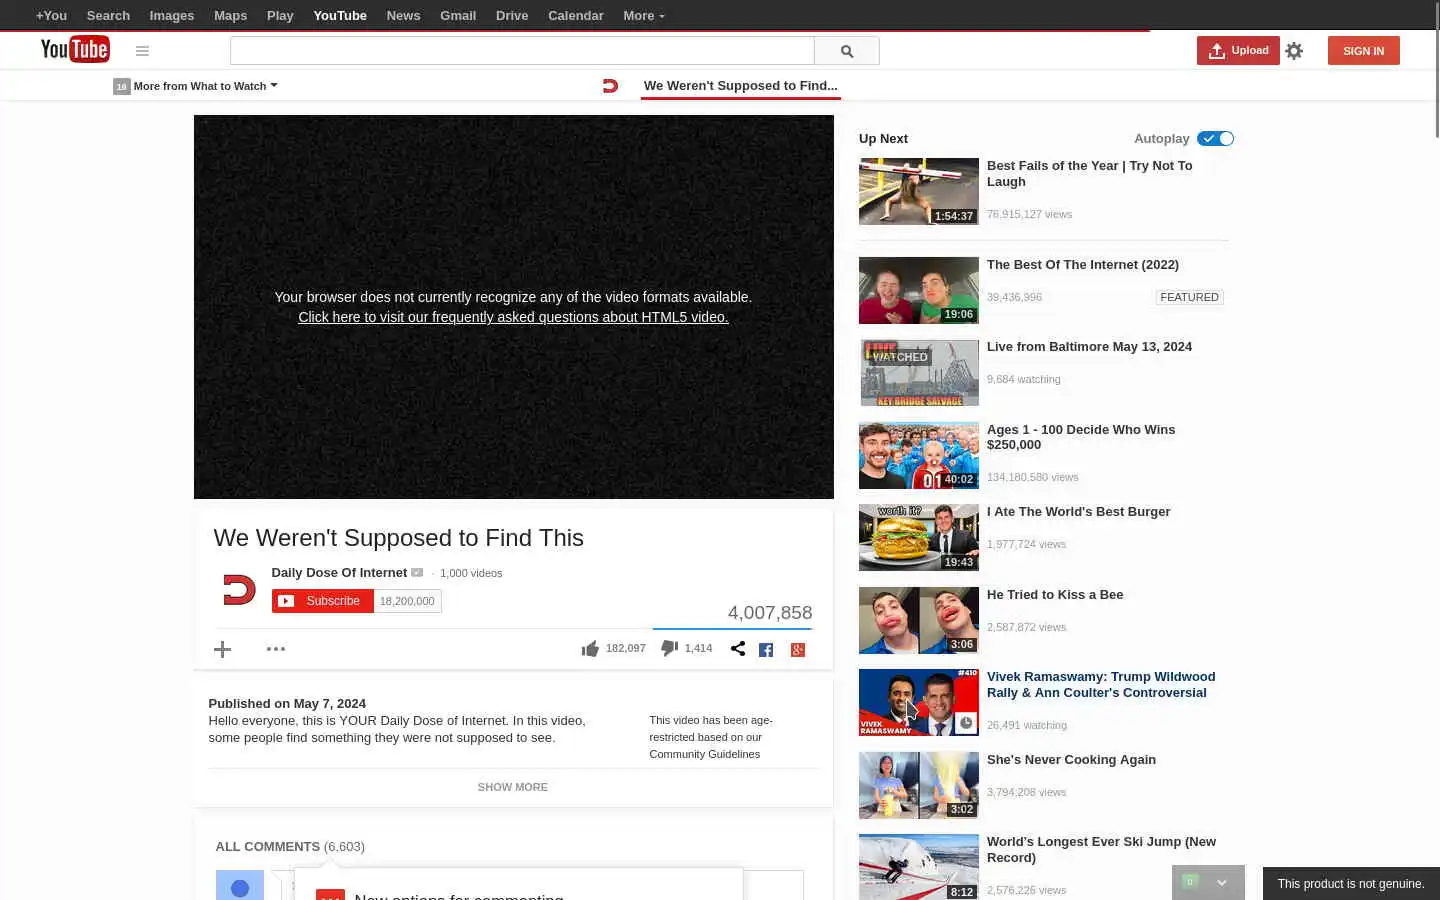Click the thumbs up like icon
Viewport: 1440px width, 900px height.
[590, 649]
